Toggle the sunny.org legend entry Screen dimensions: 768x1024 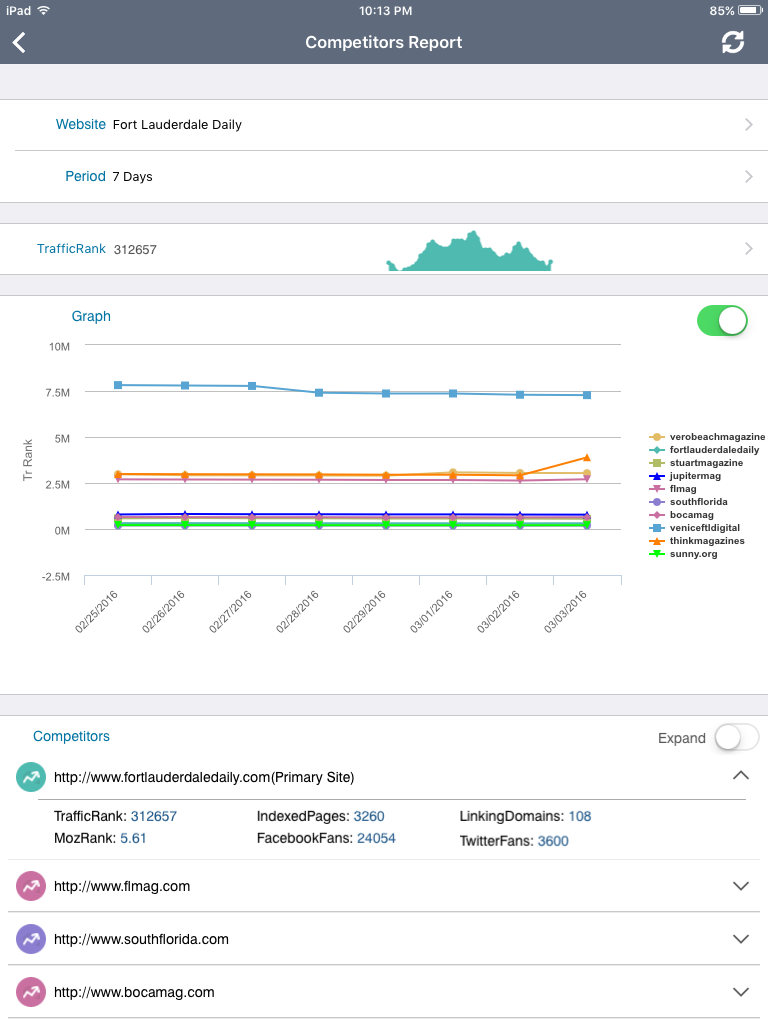coord(683,554)
